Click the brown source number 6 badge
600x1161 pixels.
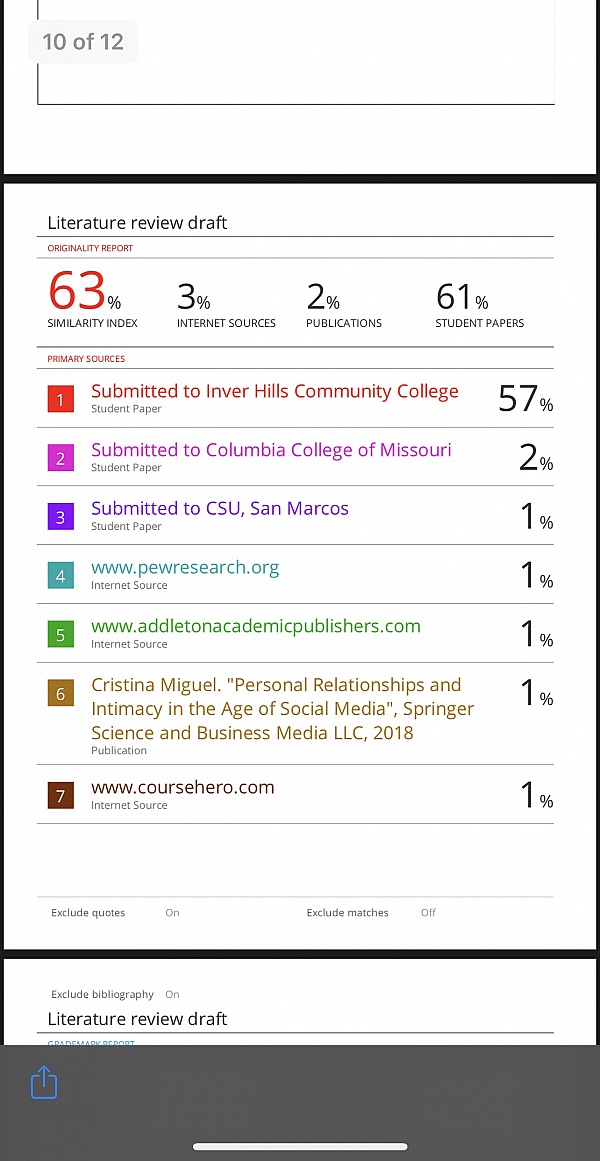tap(60, 694)
